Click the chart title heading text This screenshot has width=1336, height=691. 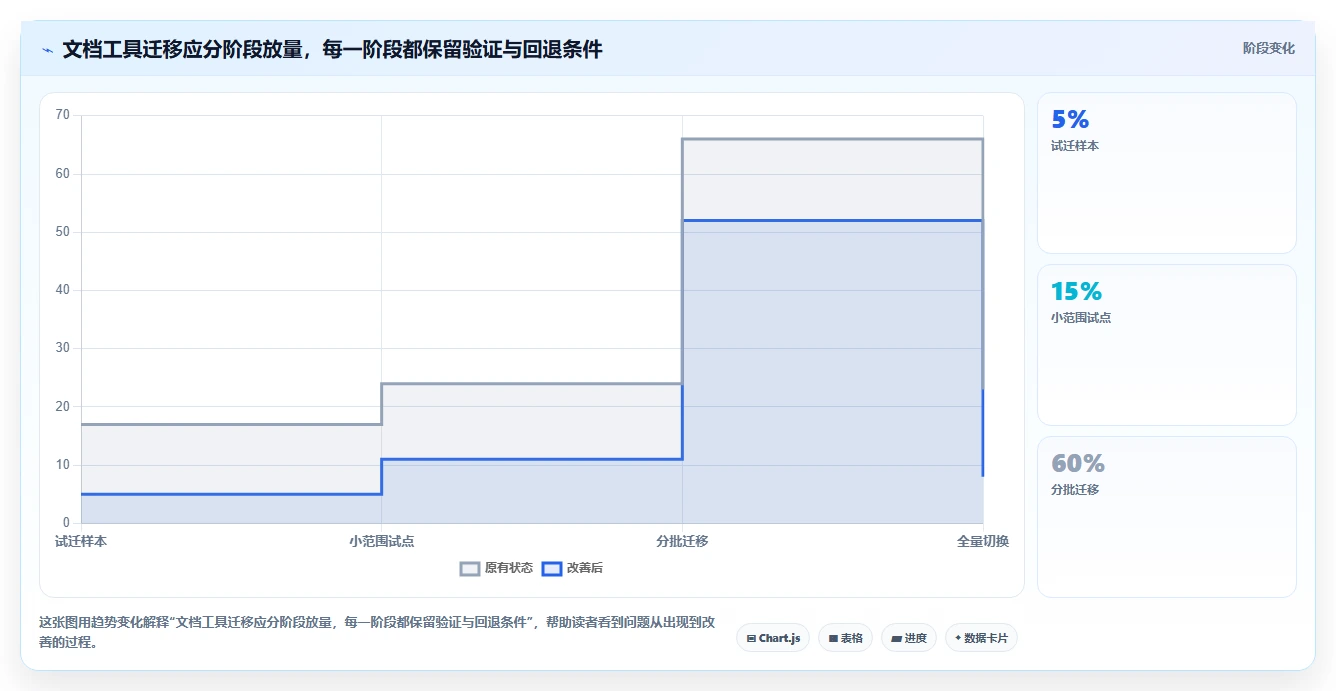tap(332, 50)
